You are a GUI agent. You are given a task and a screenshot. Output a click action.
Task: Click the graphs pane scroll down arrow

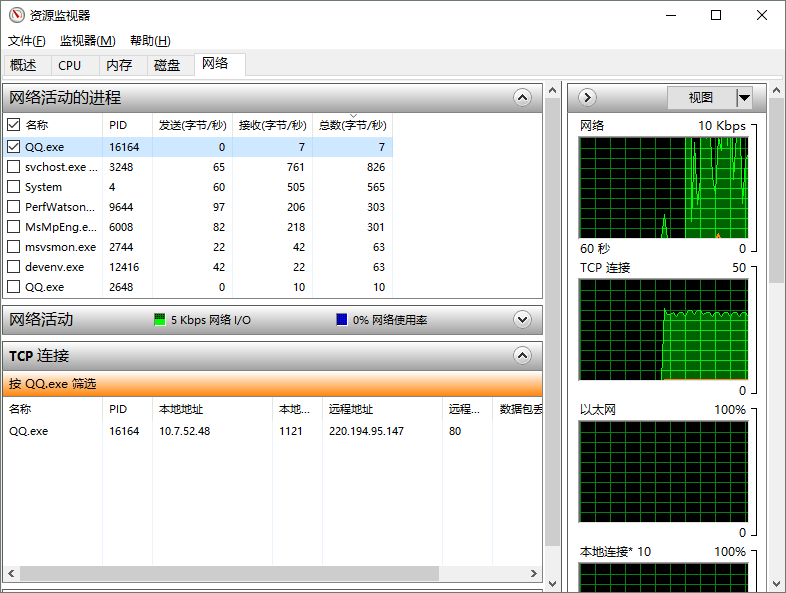point(776,583)
